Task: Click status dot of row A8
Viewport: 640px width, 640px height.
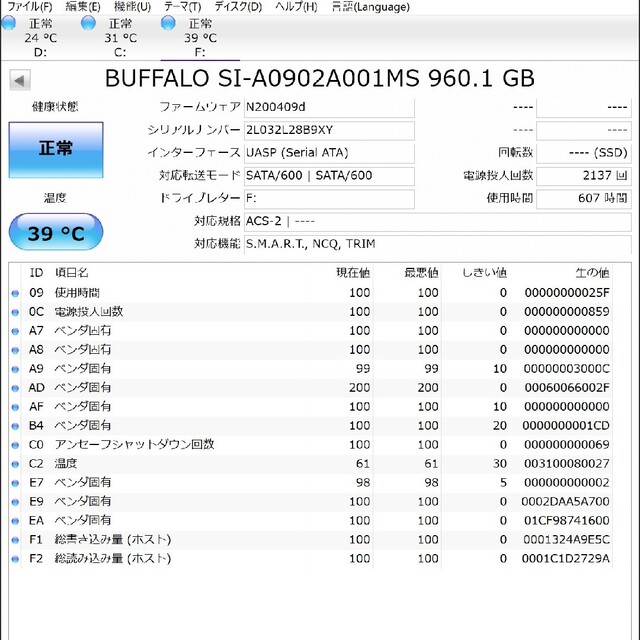Action: [x=15, y=351]
